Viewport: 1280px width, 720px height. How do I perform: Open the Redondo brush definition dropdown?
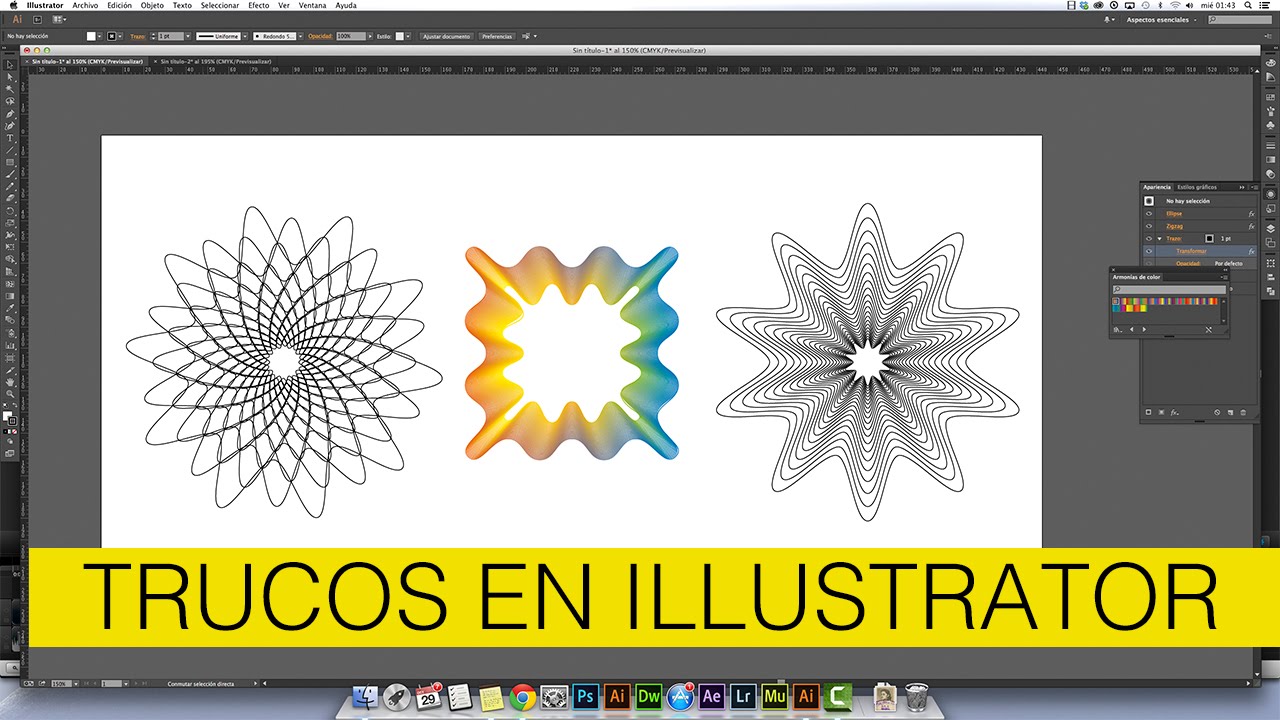coord(299,36)
